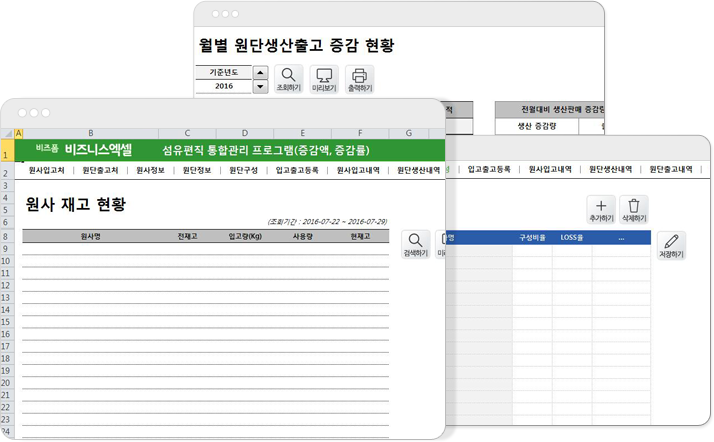Select spreadsheet column B header
Viewport: 714px width, 442px height.
91,133
